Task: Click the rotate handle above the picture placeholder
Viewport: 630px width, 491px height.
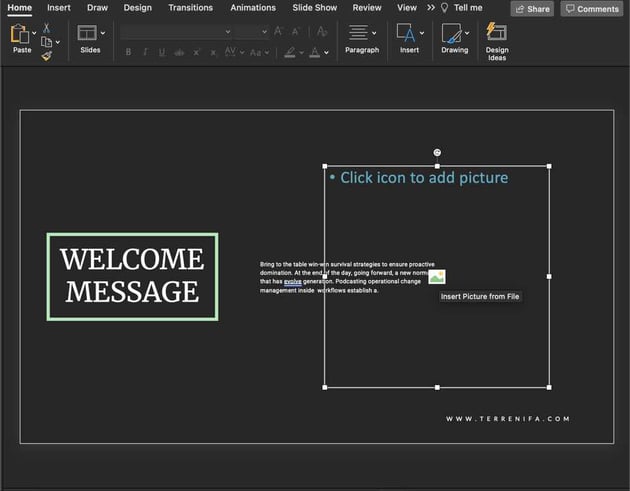Action: 437,153
